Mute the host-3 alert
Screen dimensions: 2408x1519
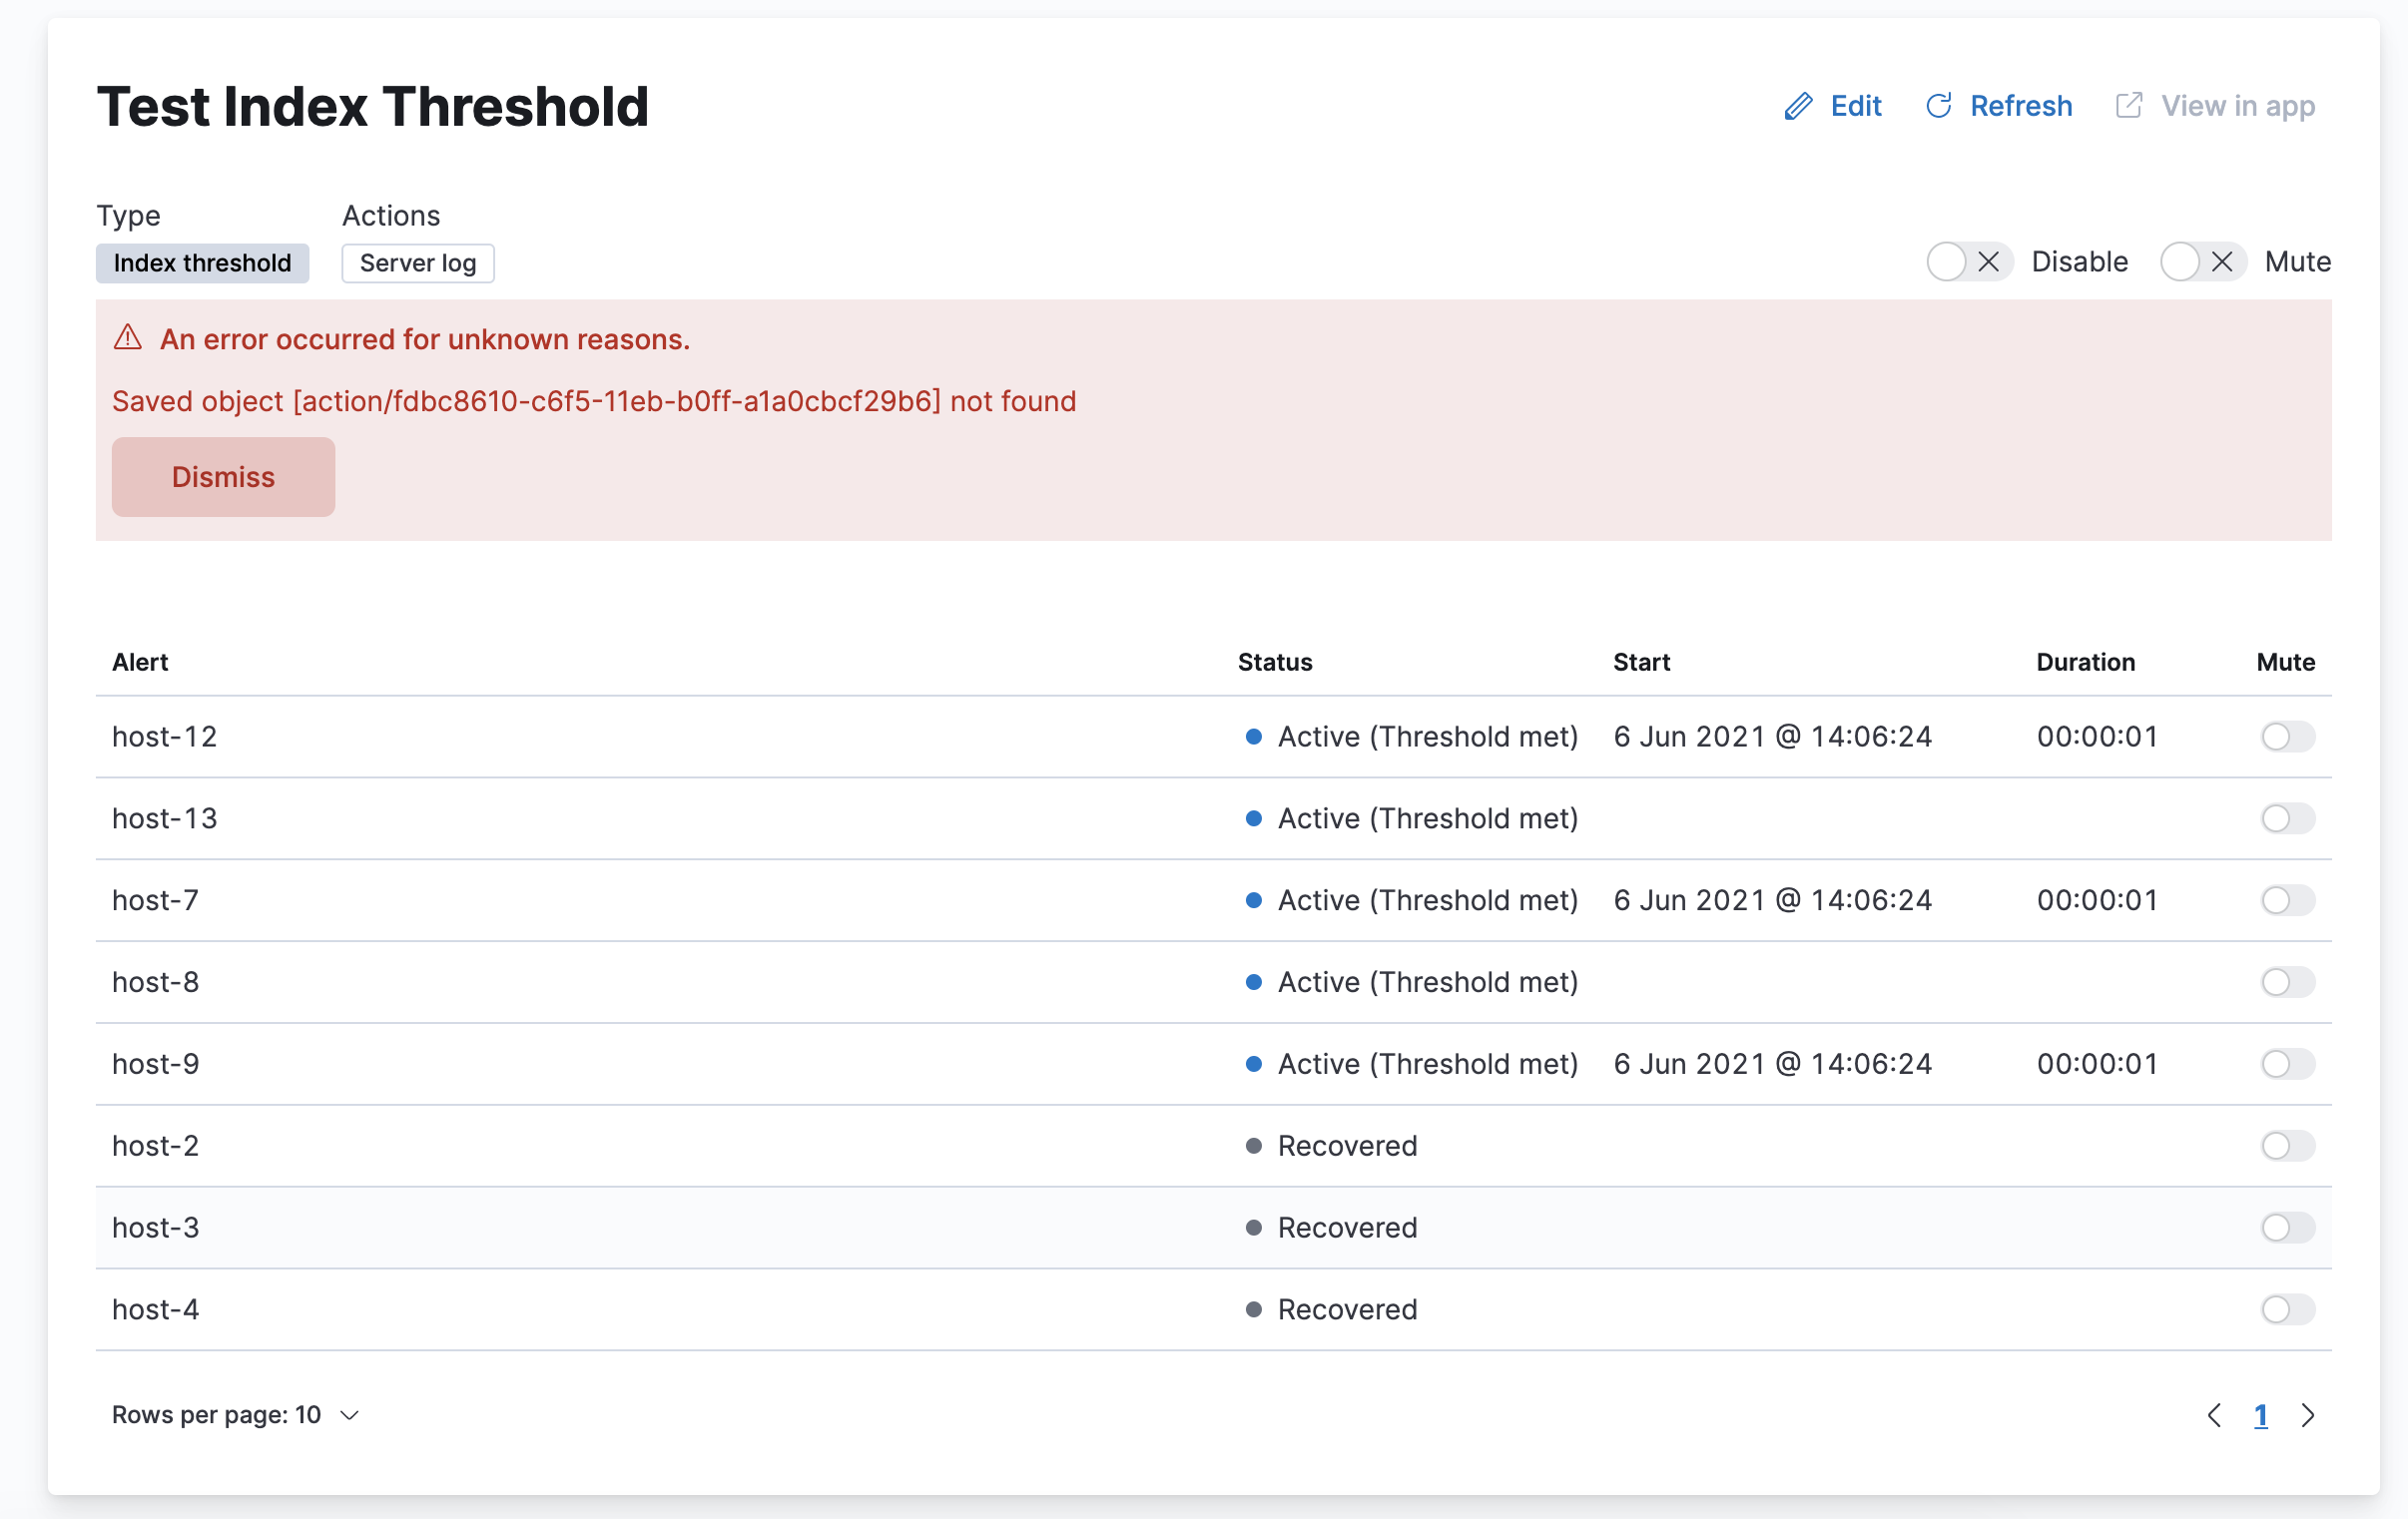pyautogui.click(x=2287, y=1228)
